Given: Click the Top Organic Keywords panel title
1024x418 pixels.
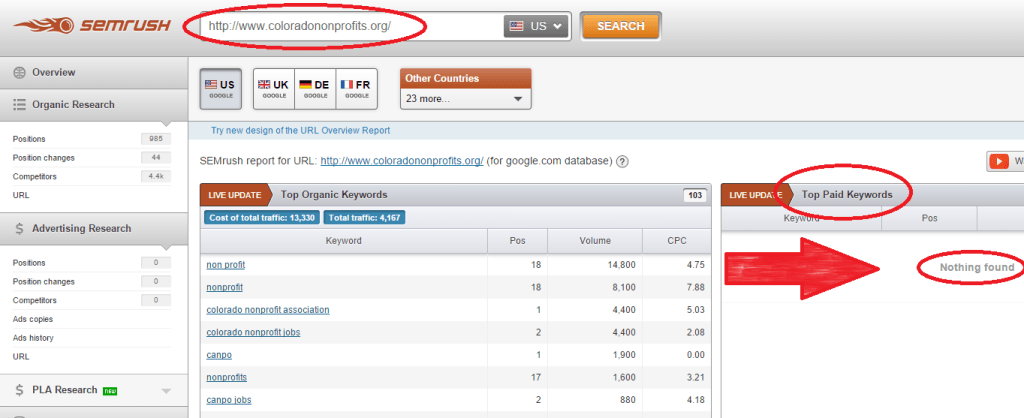Looking at the screenshot, I should point(334,195).
